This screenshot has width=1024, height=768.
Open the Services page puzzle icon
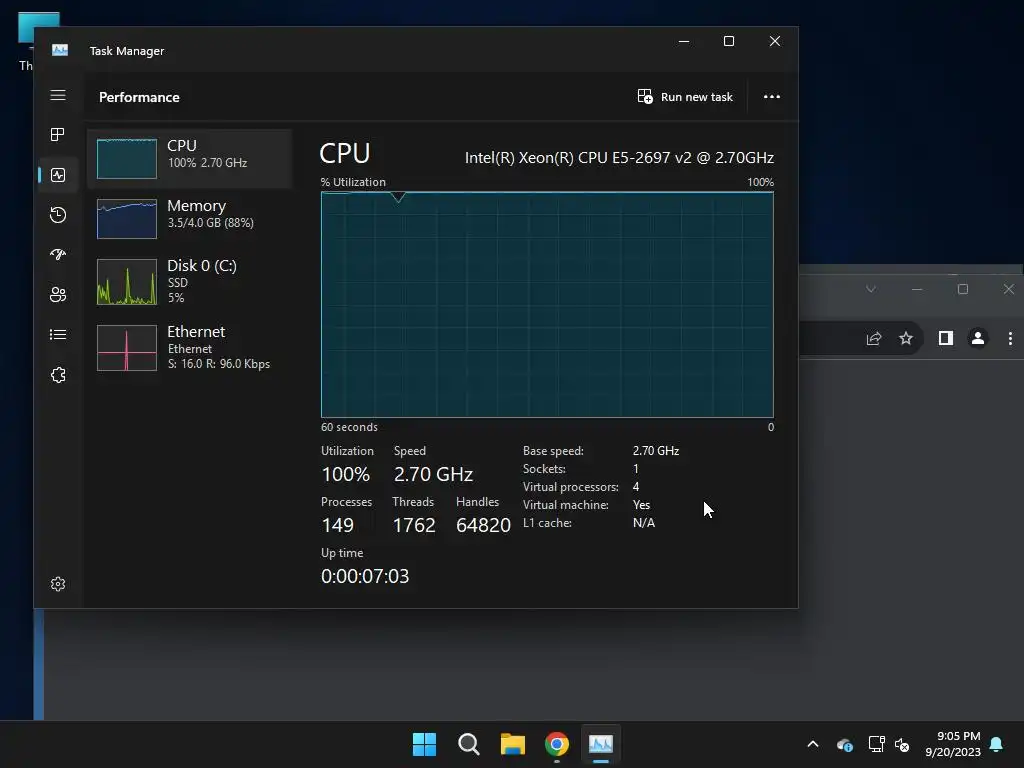(x=58, y=375)
